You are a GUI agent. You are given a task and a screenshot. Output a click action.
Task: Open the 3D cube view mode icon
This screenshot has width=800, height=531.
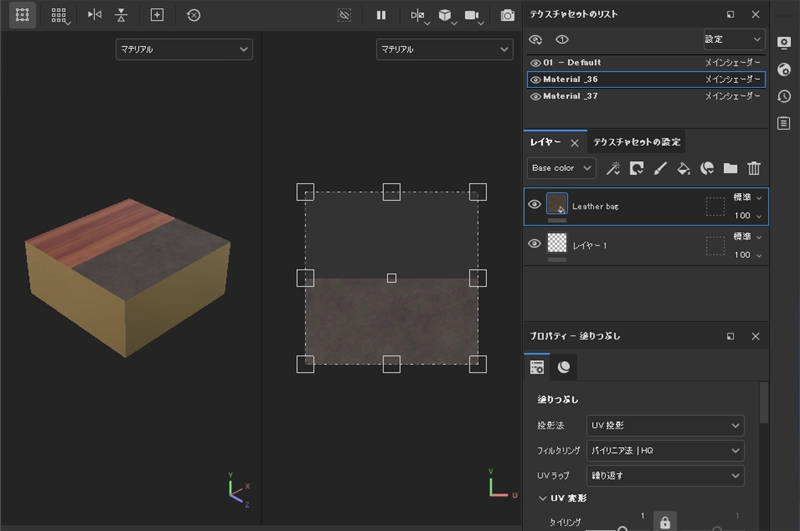tap(446, 16)
